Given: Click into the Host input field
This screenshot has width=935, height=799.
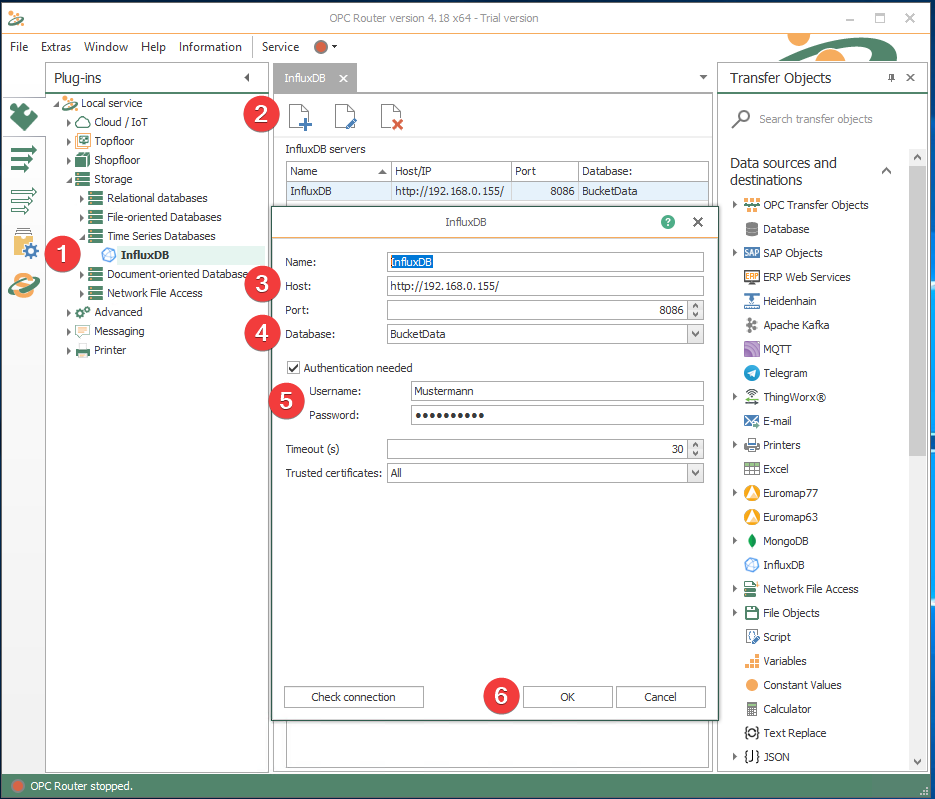Looking at the screenshot, I should pos(545,286).
